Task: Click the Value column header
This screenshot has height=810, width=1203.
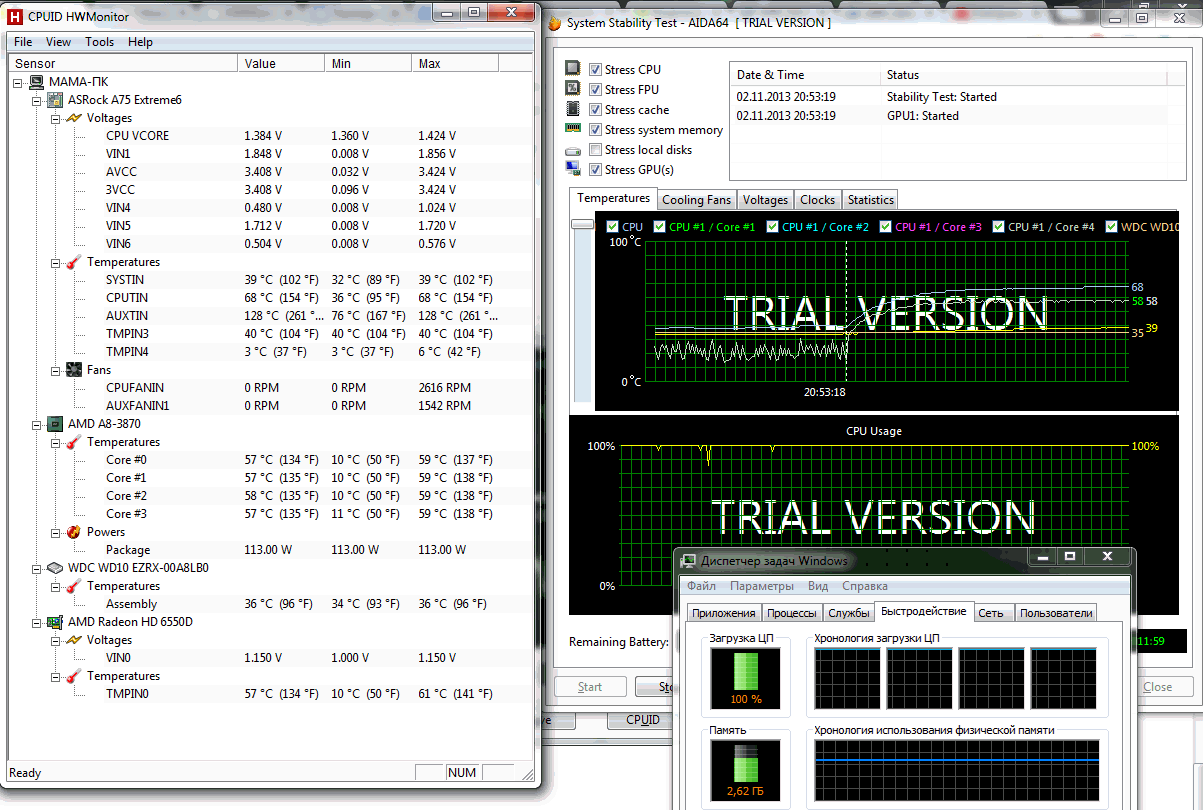Action: (x=283, y=63)
